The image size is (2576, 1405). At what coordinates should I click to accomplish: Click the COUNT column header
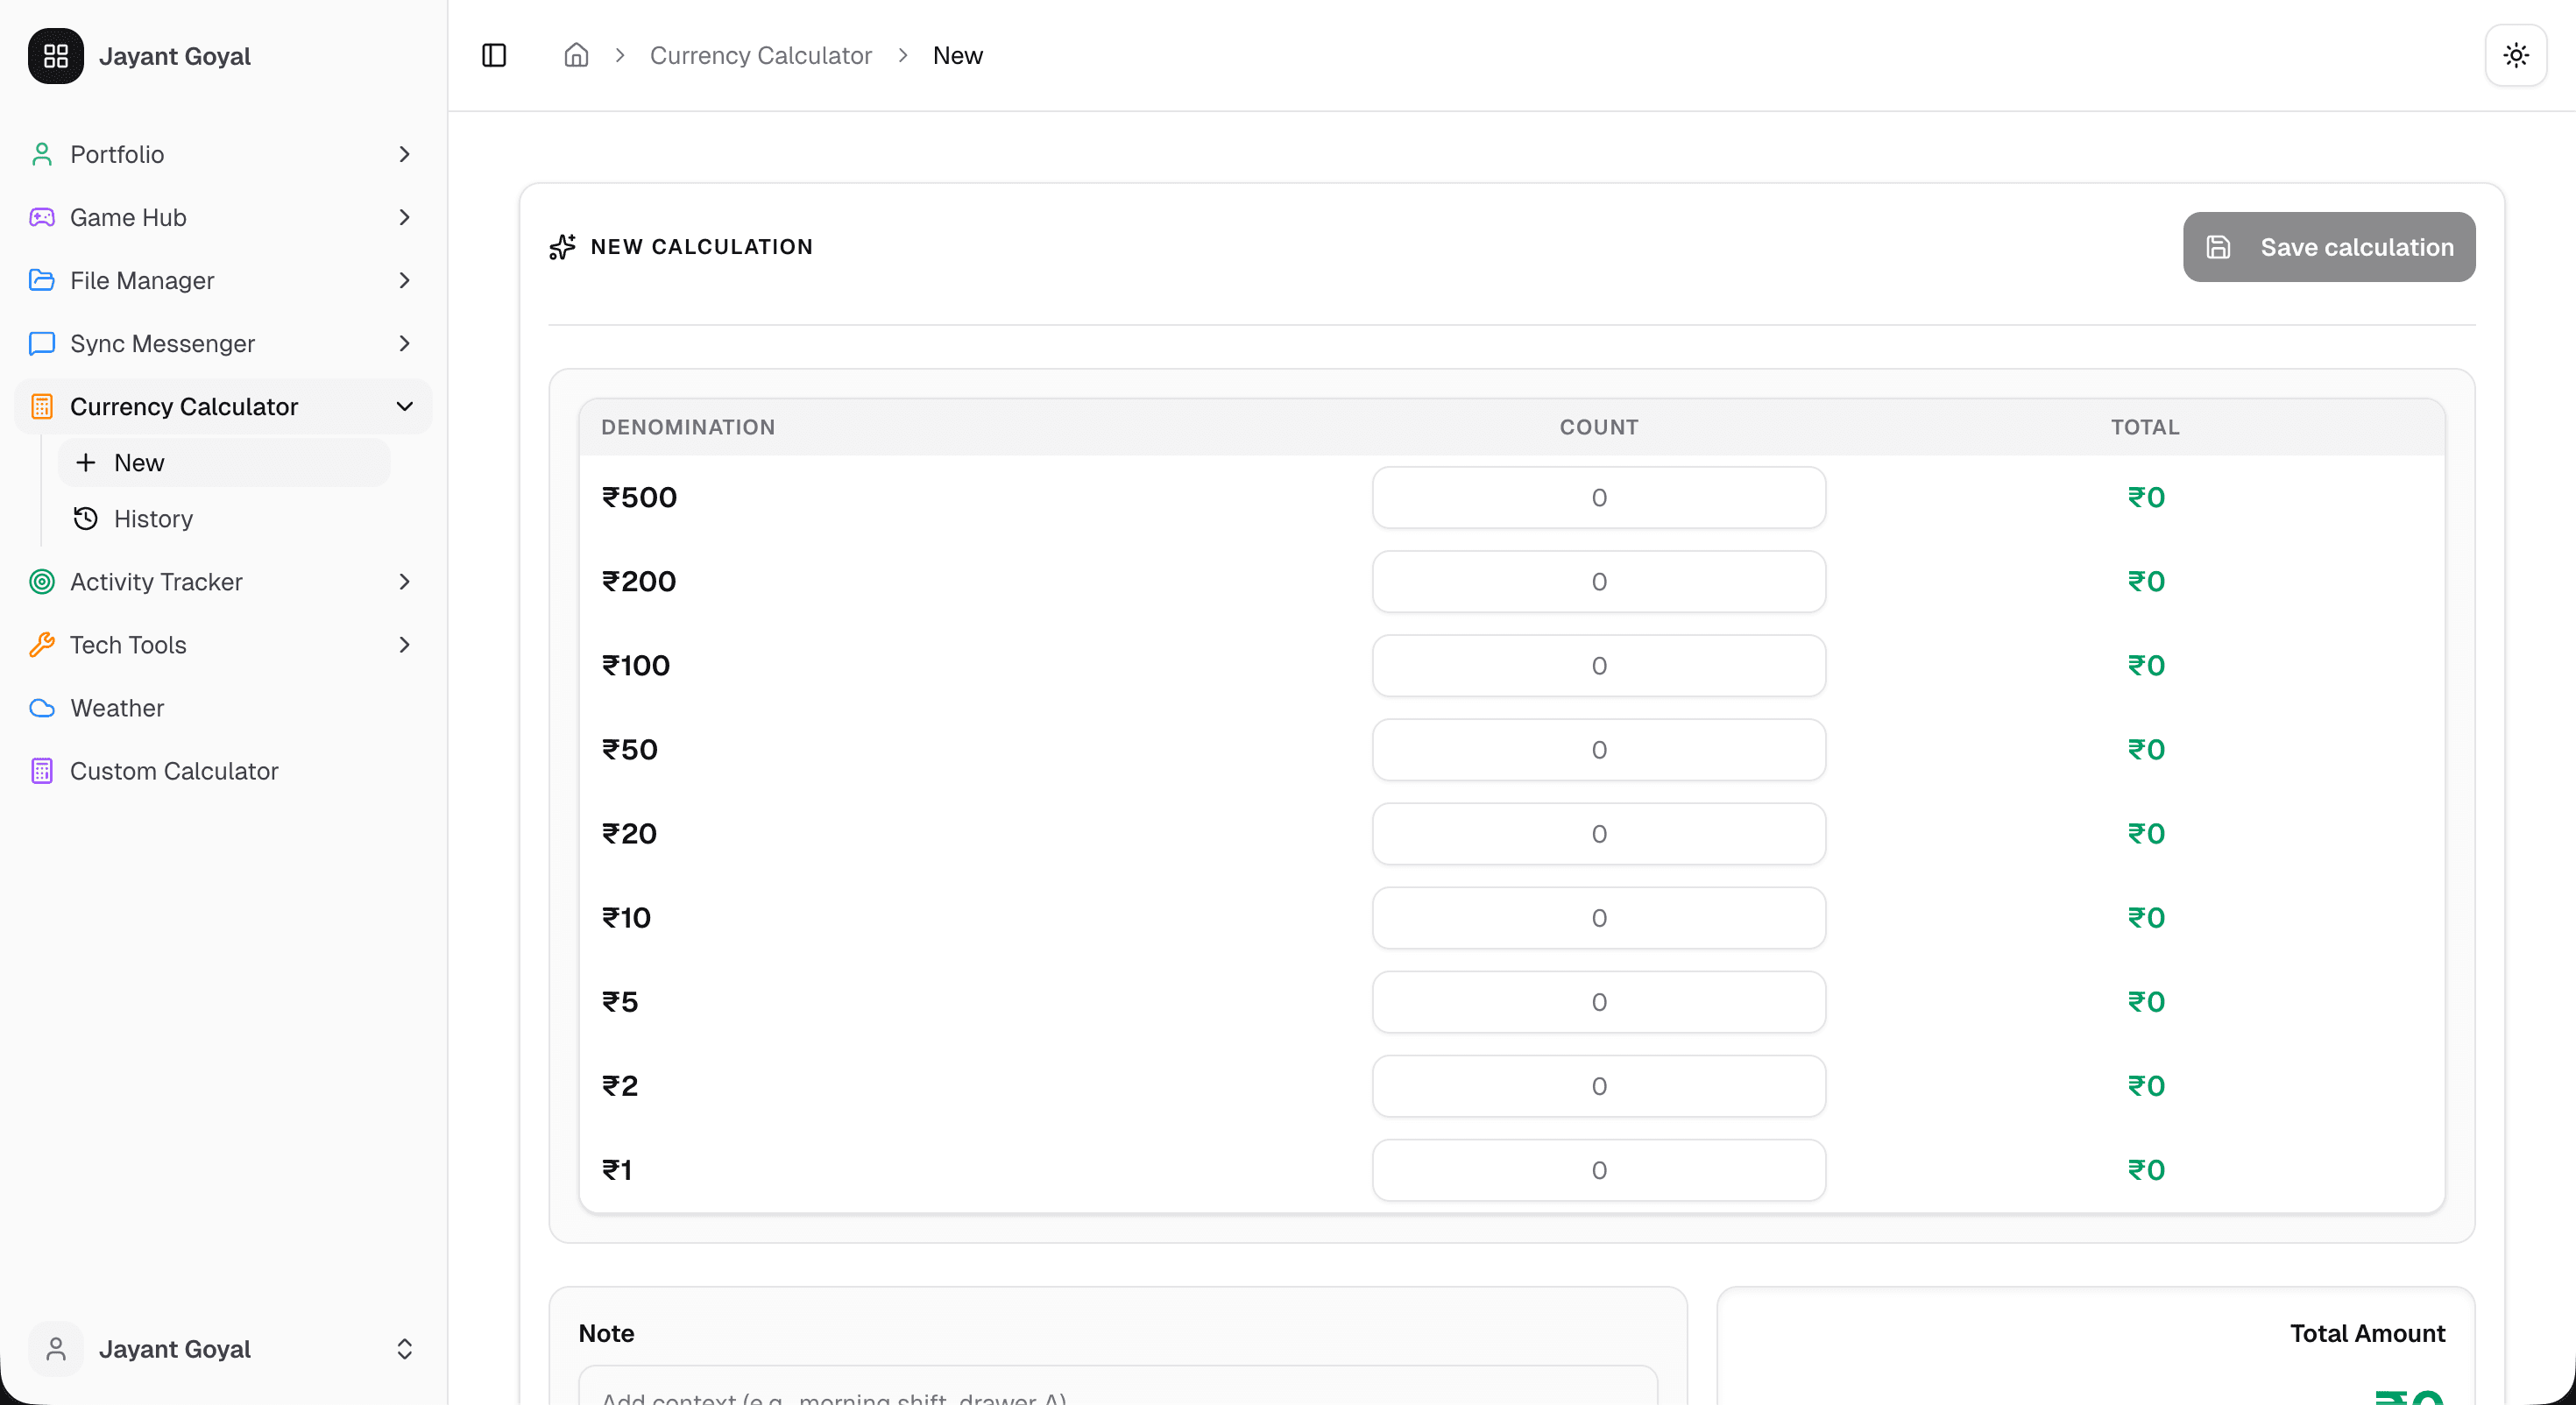point(1599,427)
